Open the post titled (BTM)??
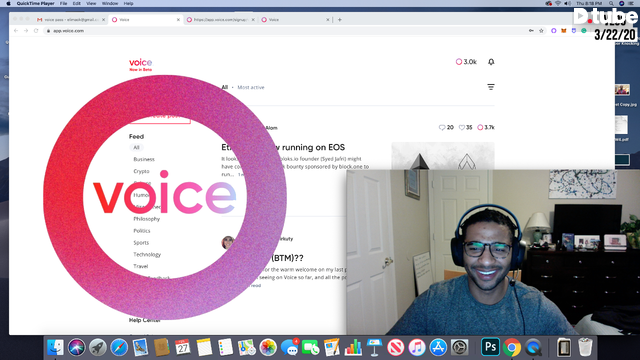The width and height of the screenshot is (640, 360). point(287,258)
